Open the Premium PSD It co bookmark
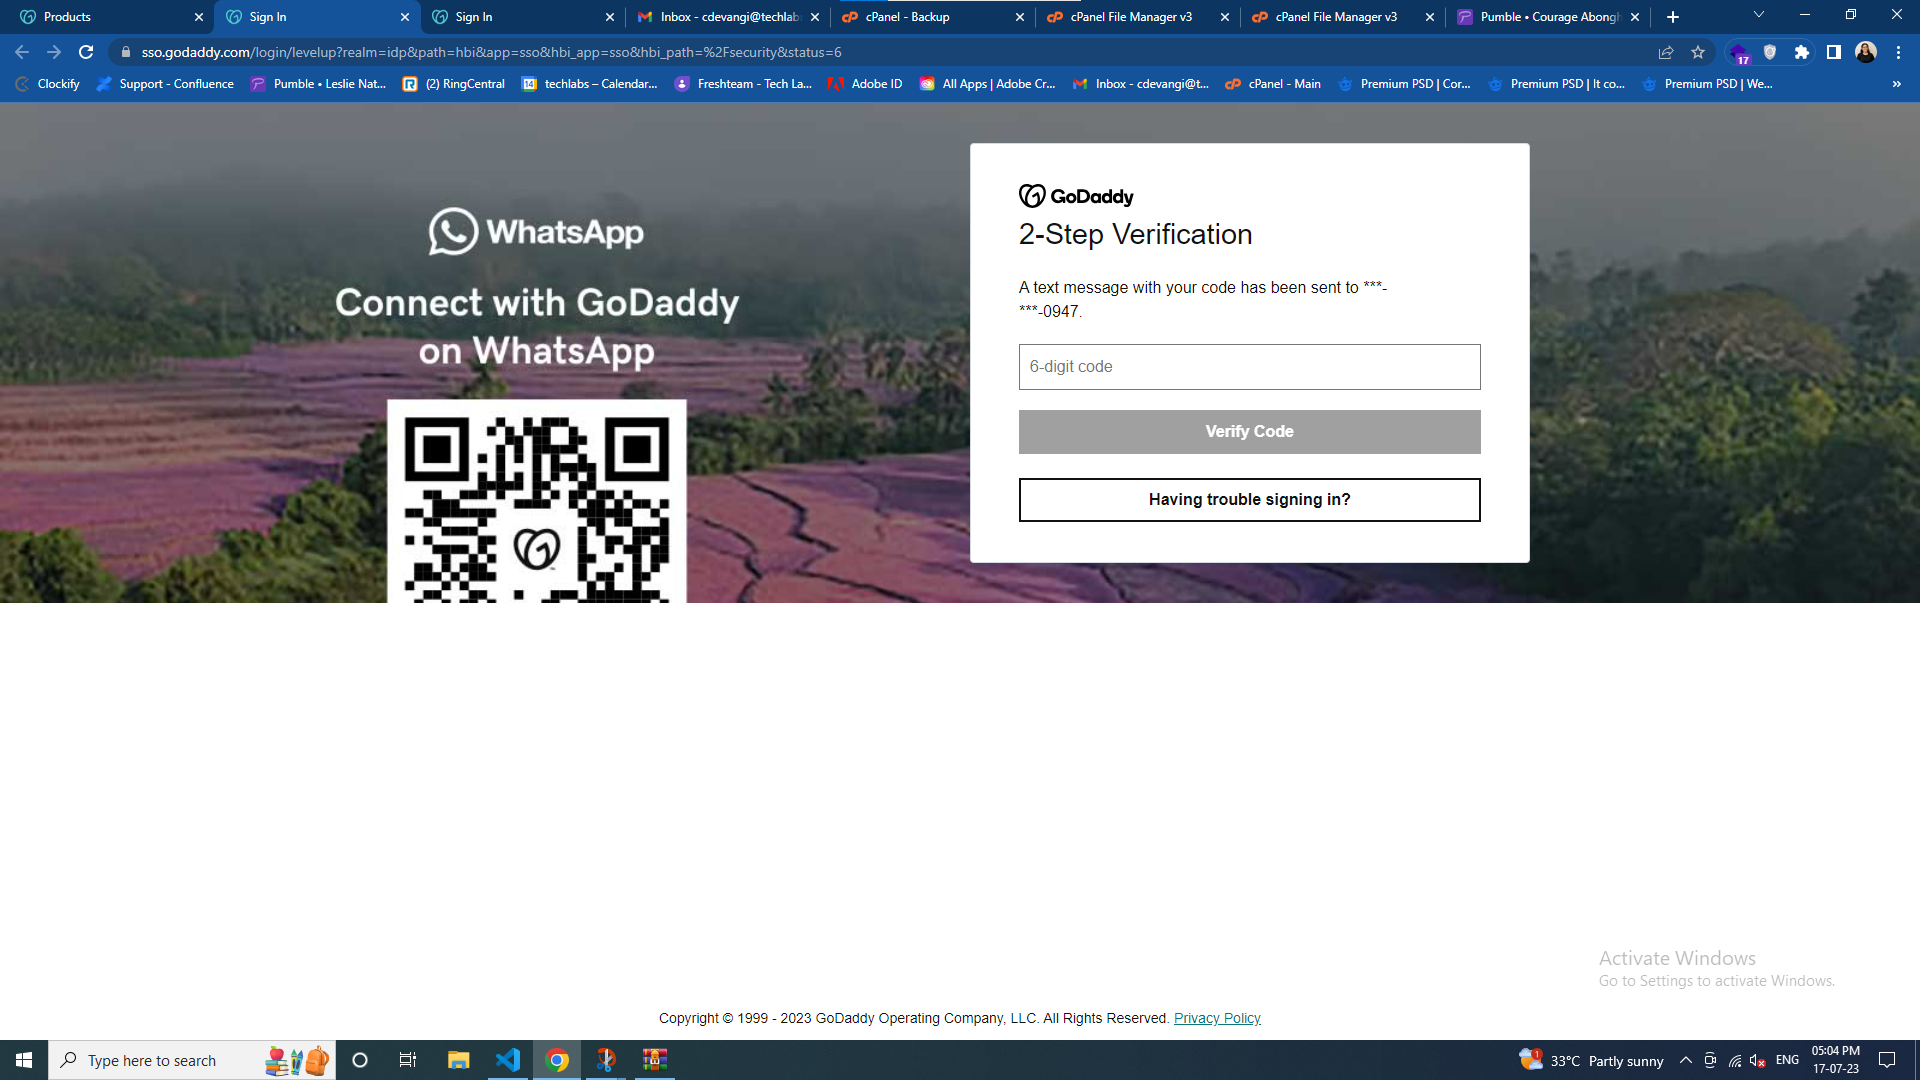This screenshot has width=1920, height=1080. (x=1556, y=84)
